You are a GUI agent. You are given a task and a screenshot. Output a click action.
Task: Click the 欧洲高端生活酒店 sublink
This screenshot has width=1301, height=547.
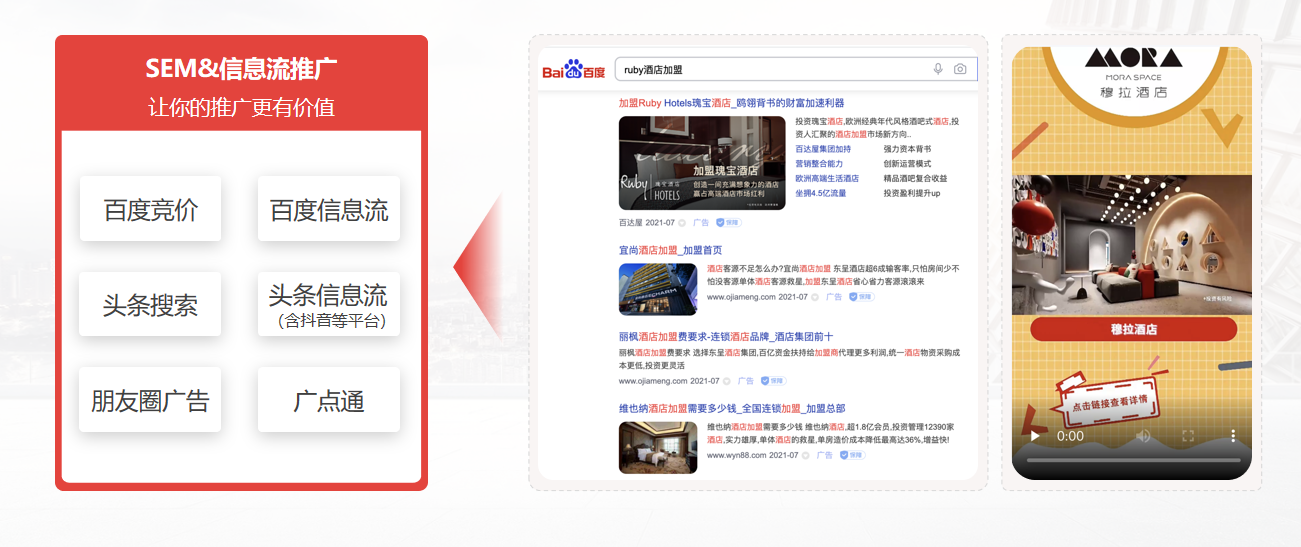827,178
